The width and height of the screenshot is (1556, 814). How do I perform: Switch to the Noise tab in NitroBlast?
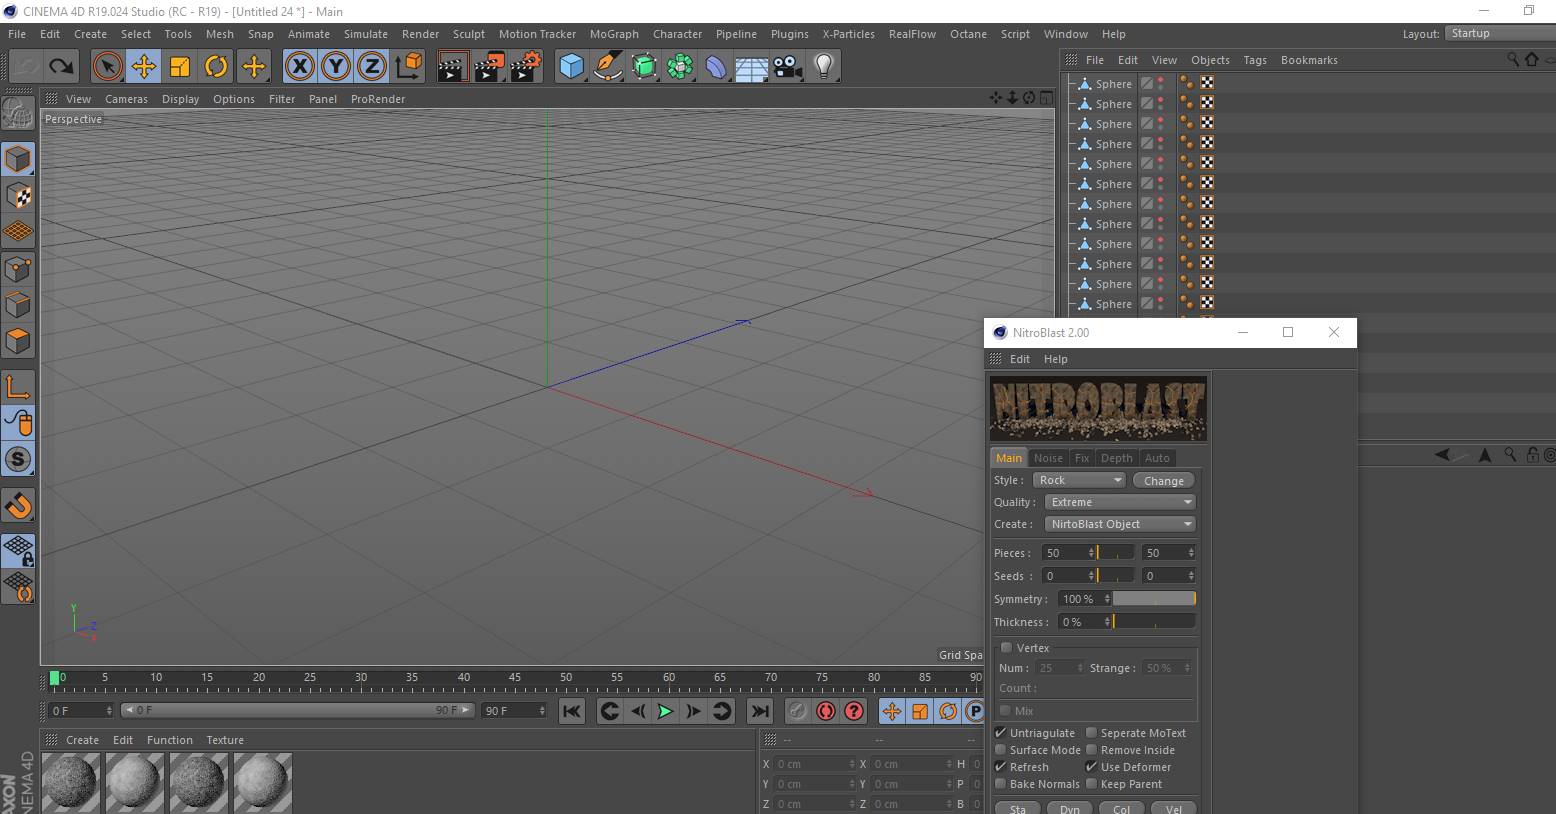coord(1048,458)
